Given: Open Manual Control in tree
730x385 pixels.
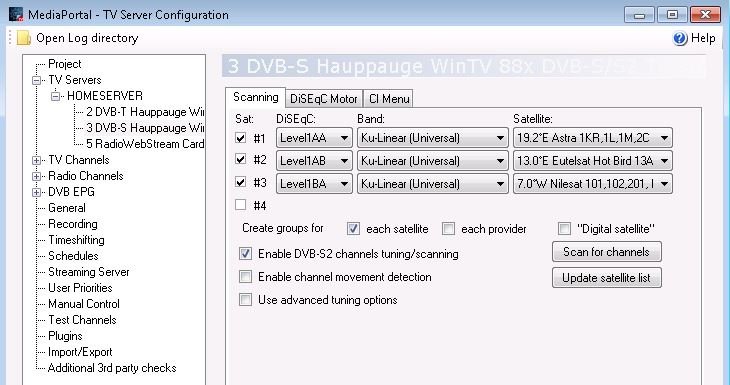Looking at the screenshot, I should [x=84, y=304].
